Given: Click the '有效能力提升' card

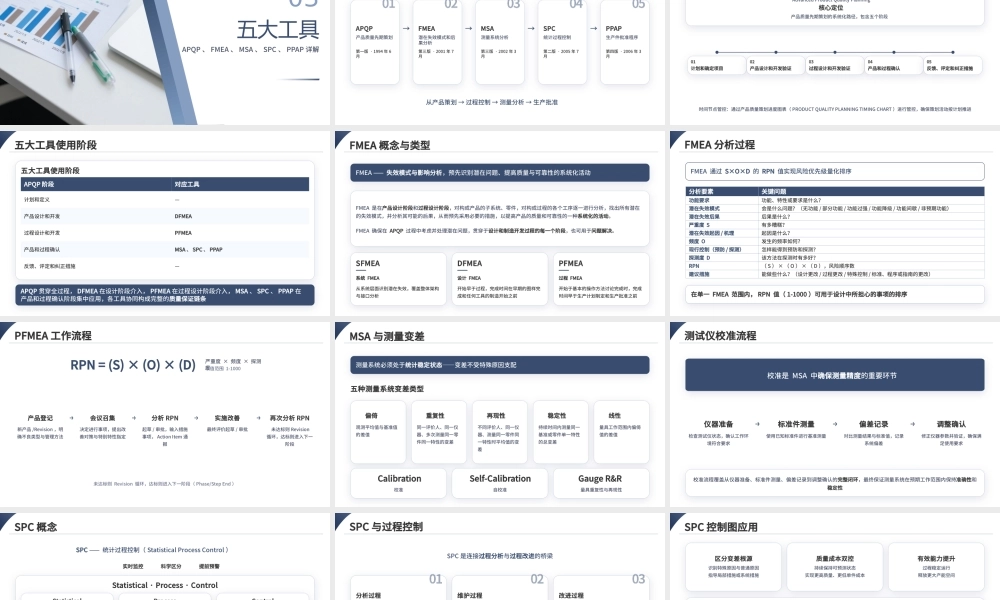Looking at the screenshot, I should click(x=936, y=567).
